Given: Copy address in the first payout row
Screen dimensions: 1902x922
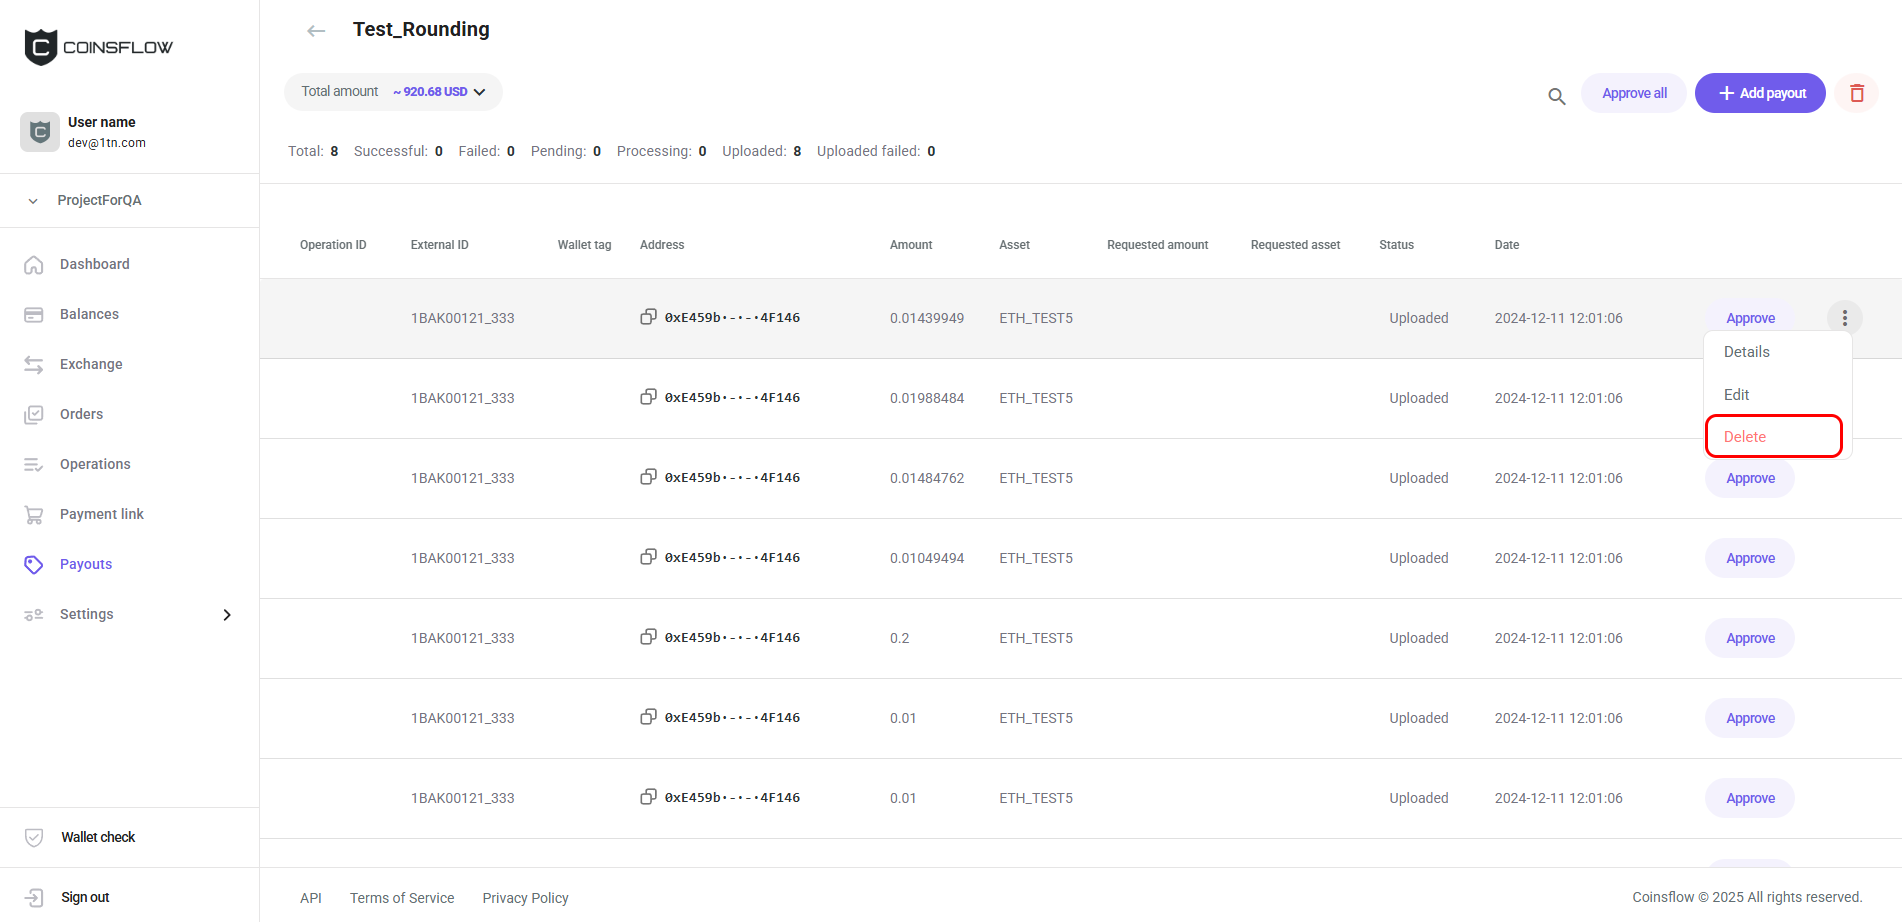Looking at the screenshot, I should 648,317.
